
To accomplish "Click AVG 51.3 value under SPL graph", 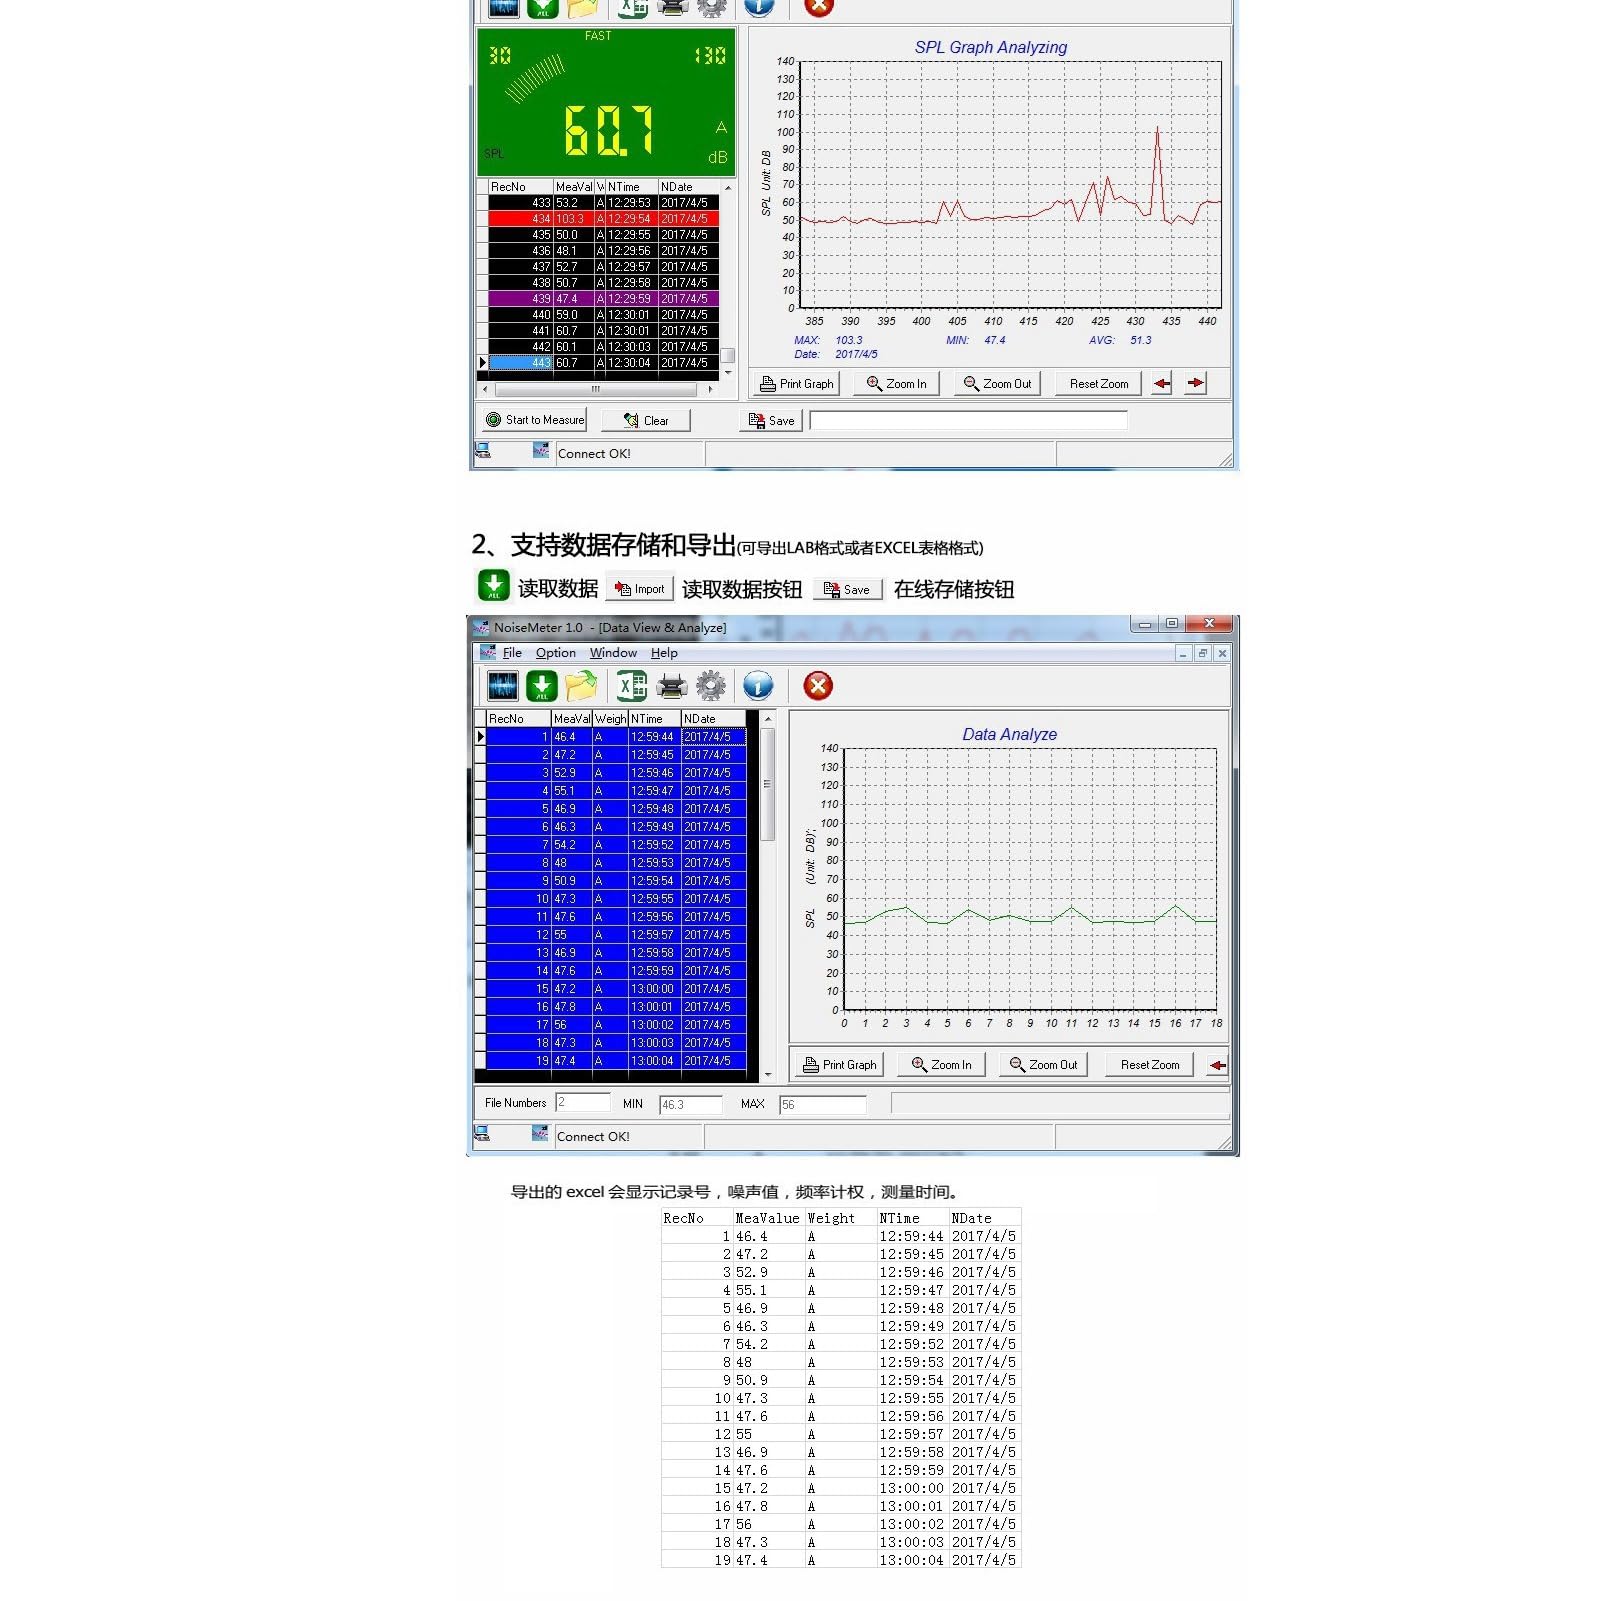I will pos(1141,340).
